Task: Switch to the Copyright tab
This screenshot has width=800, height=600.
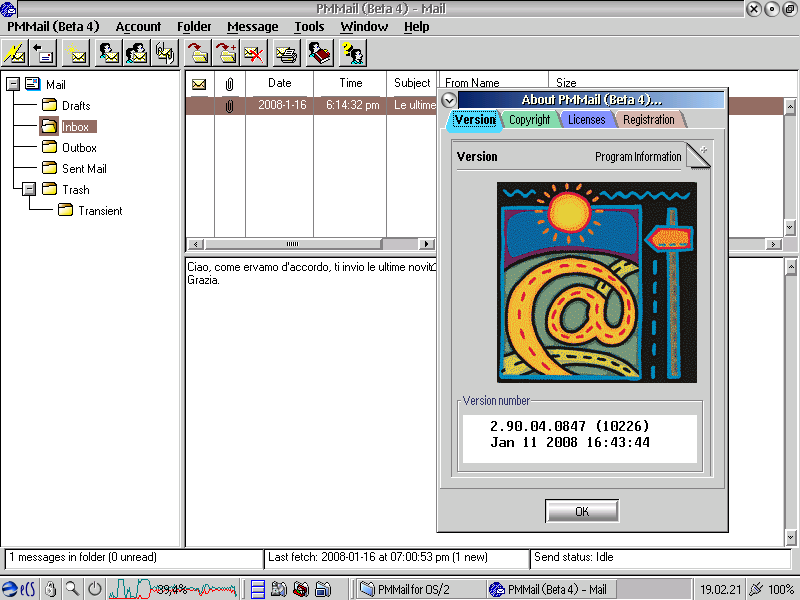Action: [529, 120]
